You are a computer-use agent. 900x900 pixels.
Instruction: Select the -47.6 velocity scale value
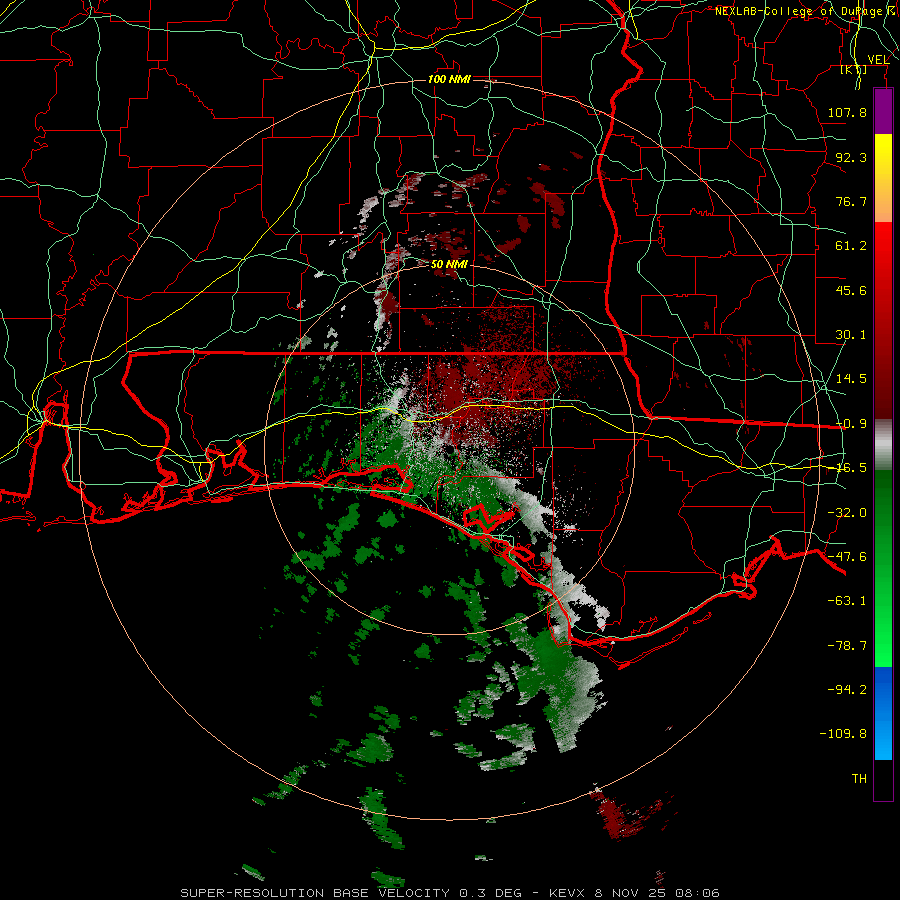coord(847,557)
